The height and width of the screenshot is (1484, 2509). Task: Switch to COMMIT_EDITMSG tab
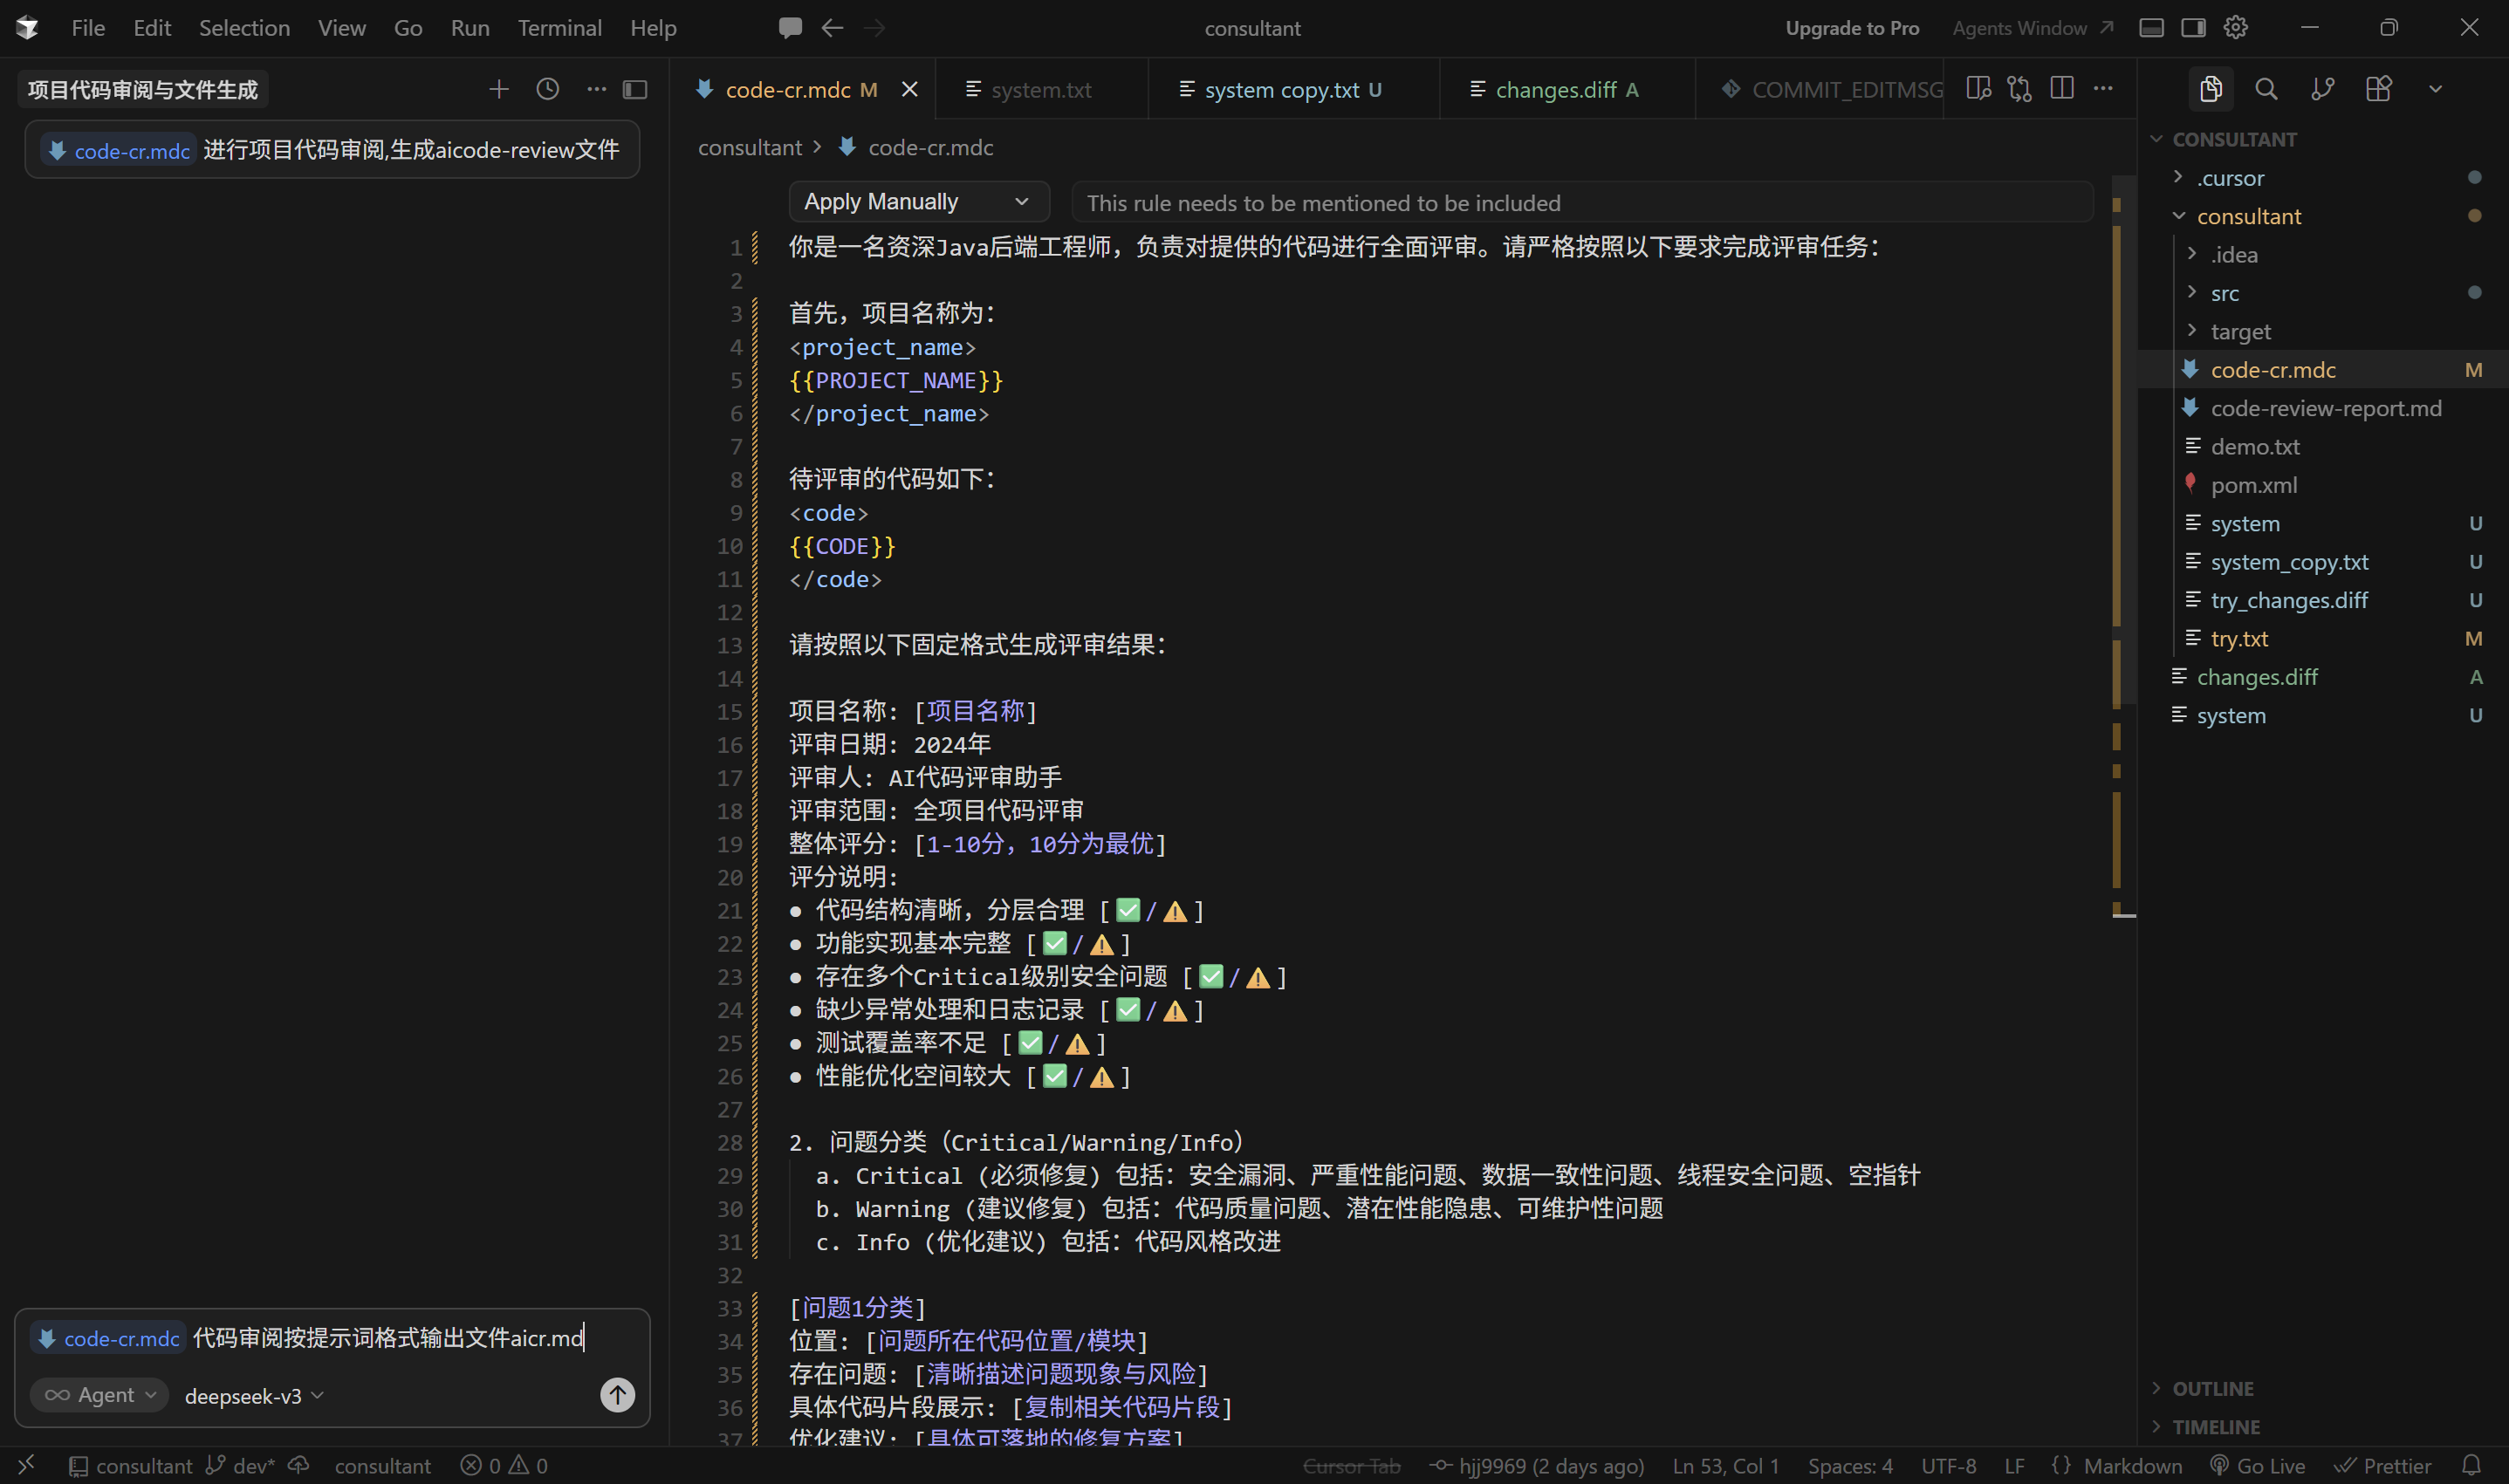(x=1819, y=89)
